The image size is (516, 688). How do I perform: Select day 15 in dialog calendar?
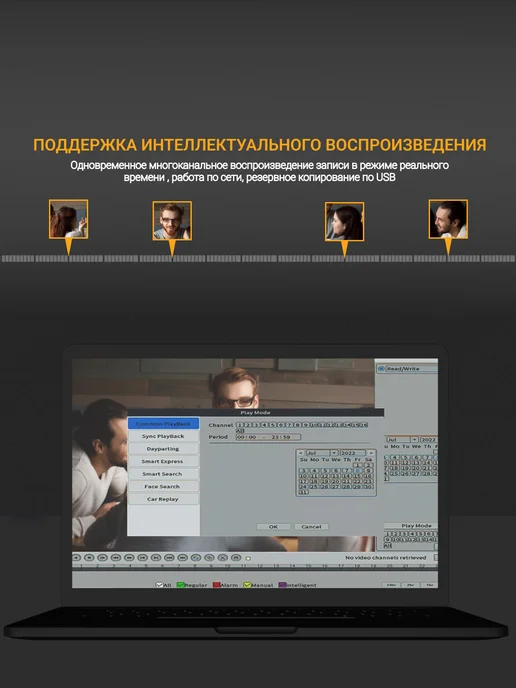[358, 476]
